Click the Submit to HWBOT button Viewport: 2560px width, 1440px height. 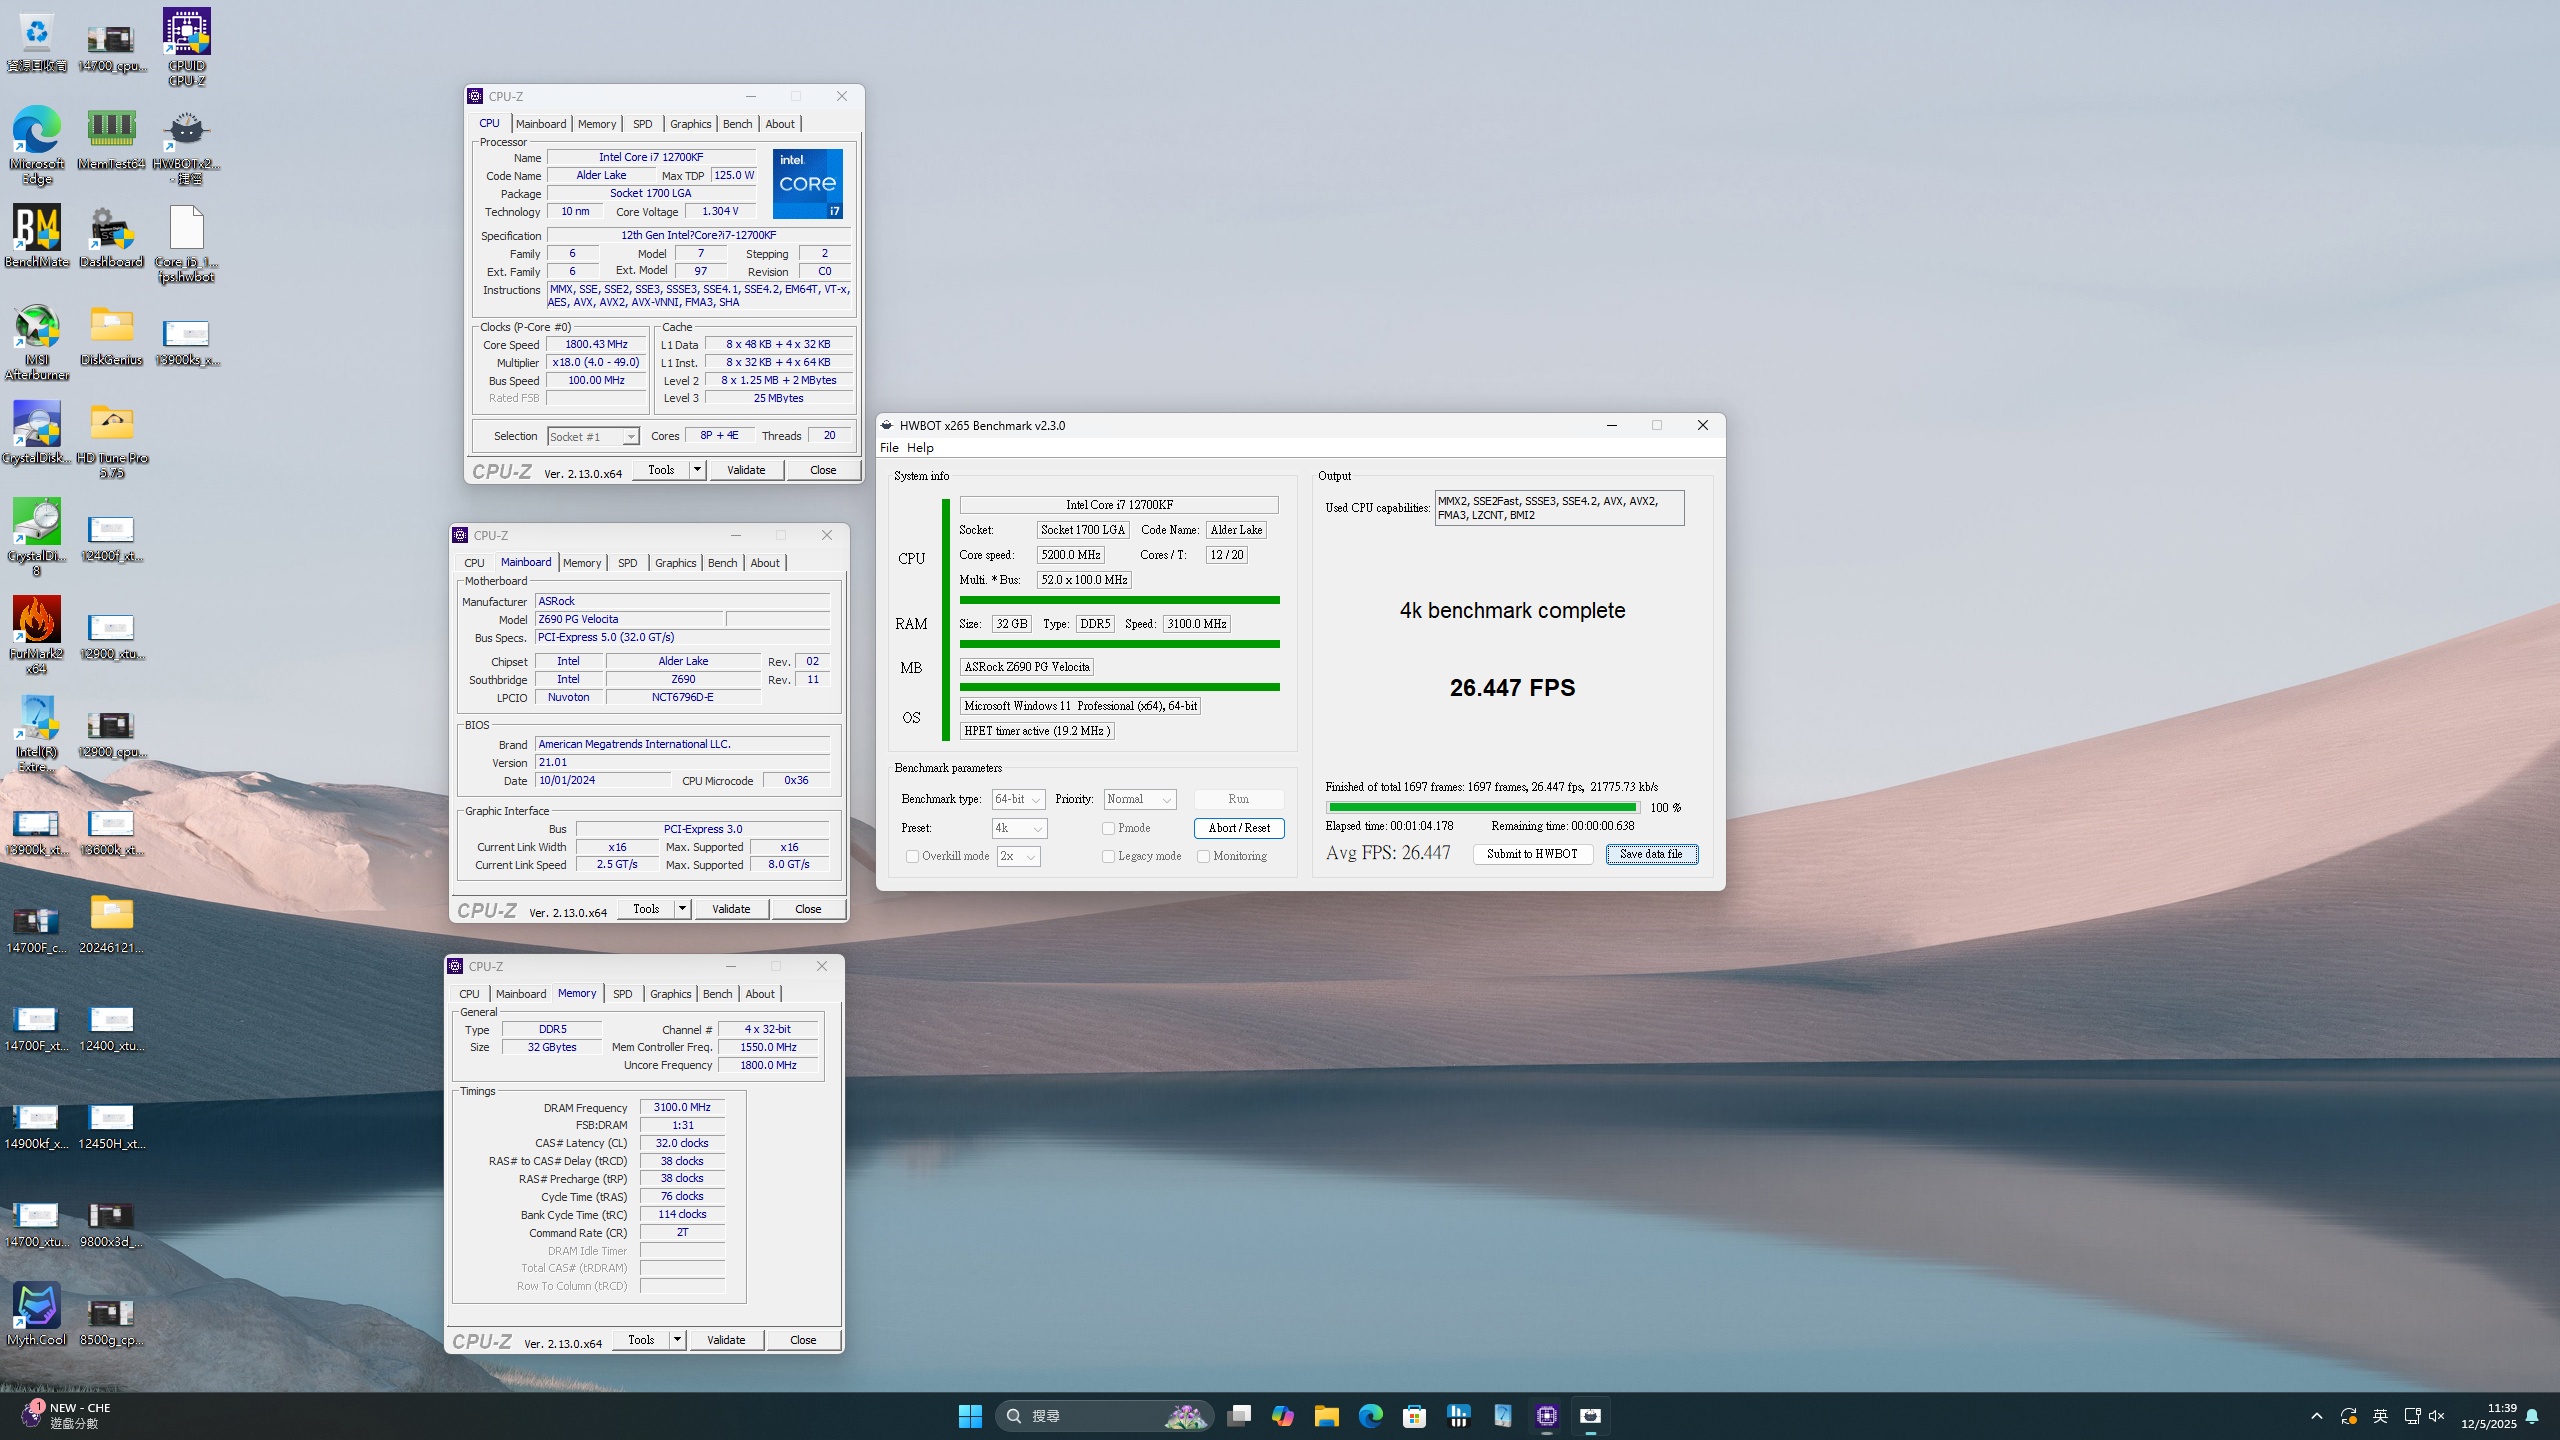[1532, 854]
